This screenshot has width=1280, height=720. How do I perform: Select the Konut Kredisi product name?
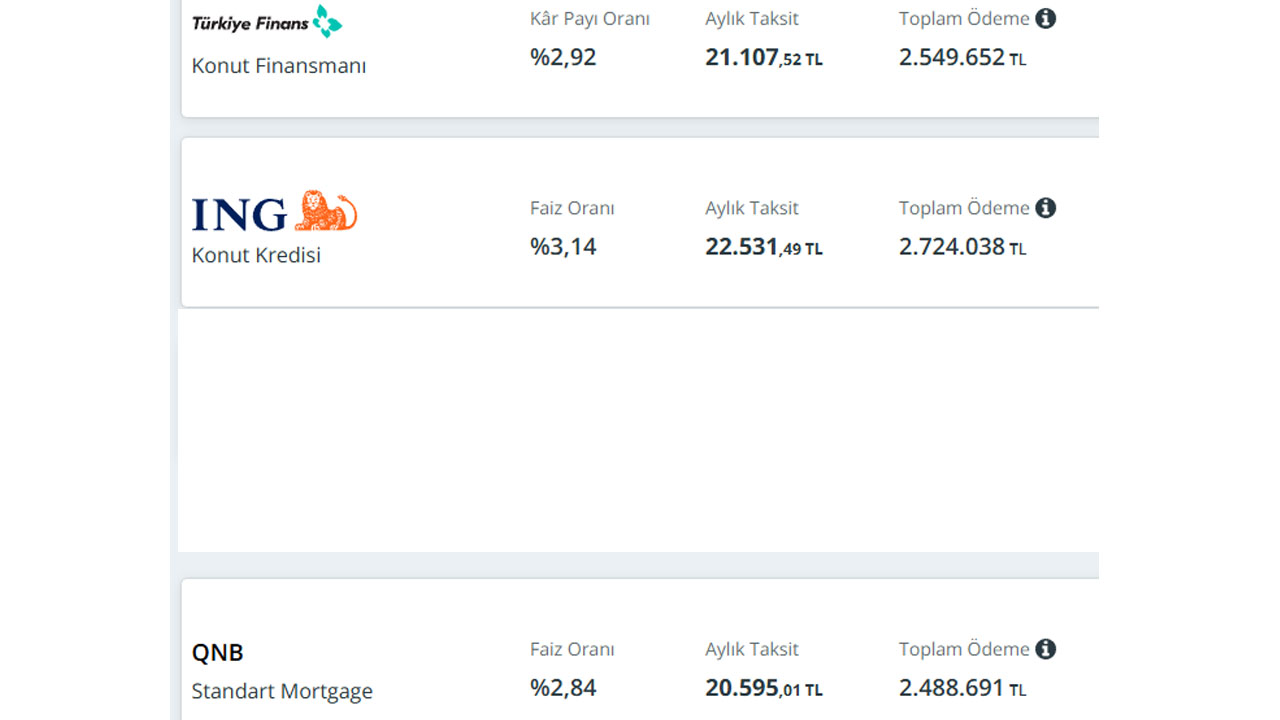(256, 255)
